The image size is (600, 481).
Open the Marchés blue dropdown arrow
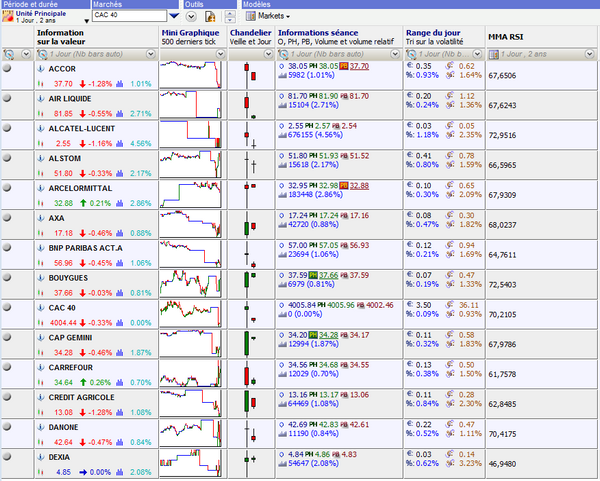coord(174,16)
